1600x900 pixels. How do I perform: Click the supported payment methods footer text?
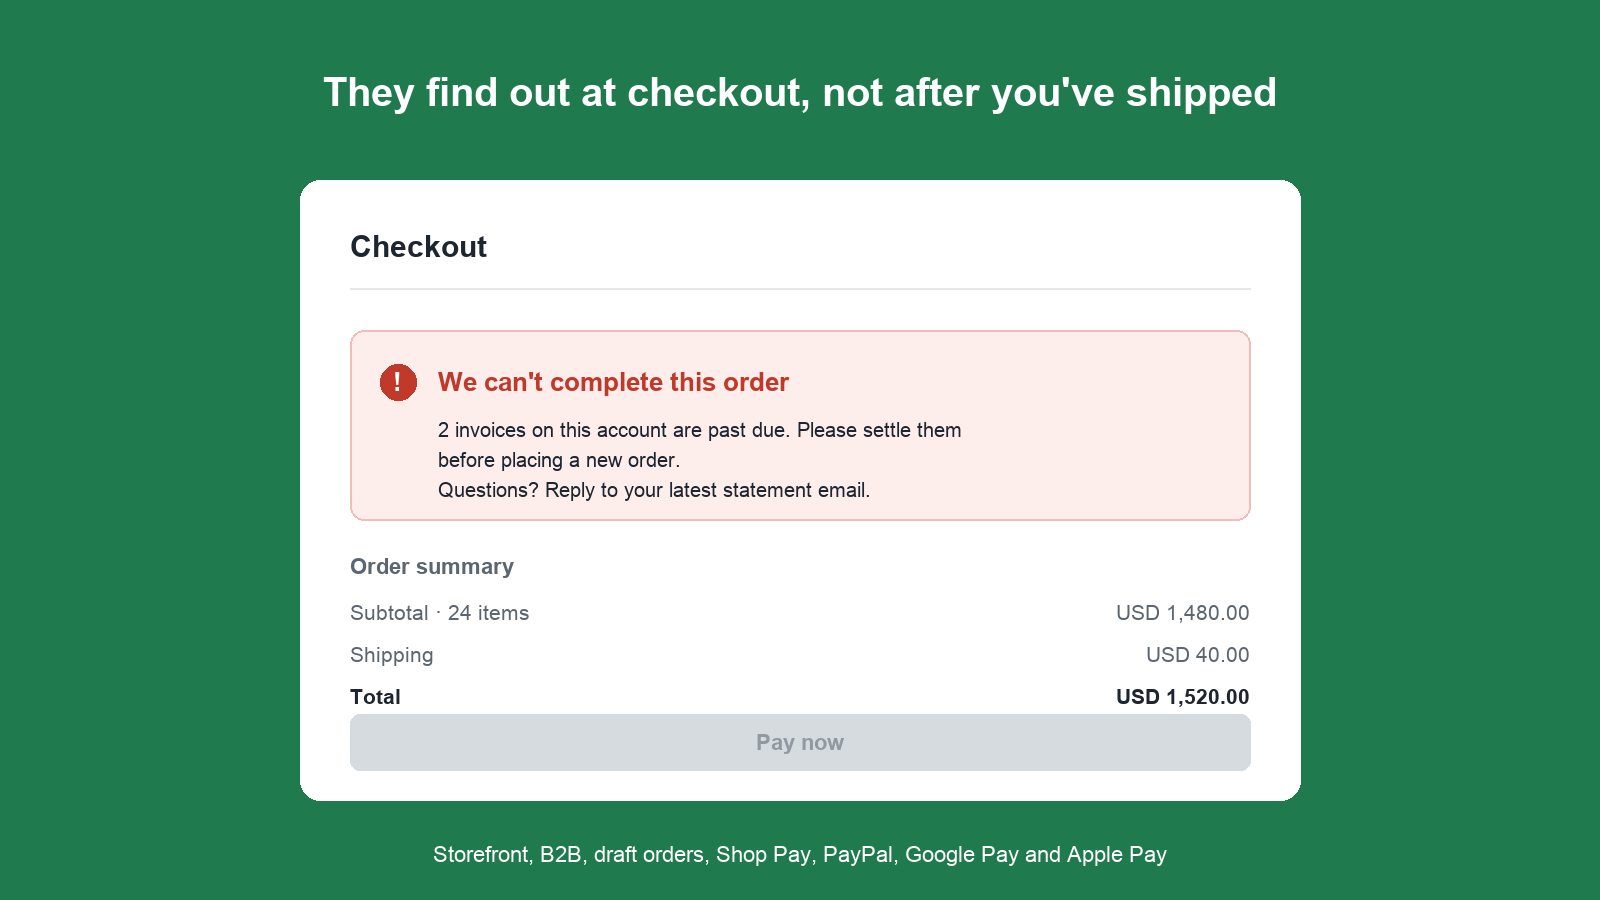coord(800,854)
